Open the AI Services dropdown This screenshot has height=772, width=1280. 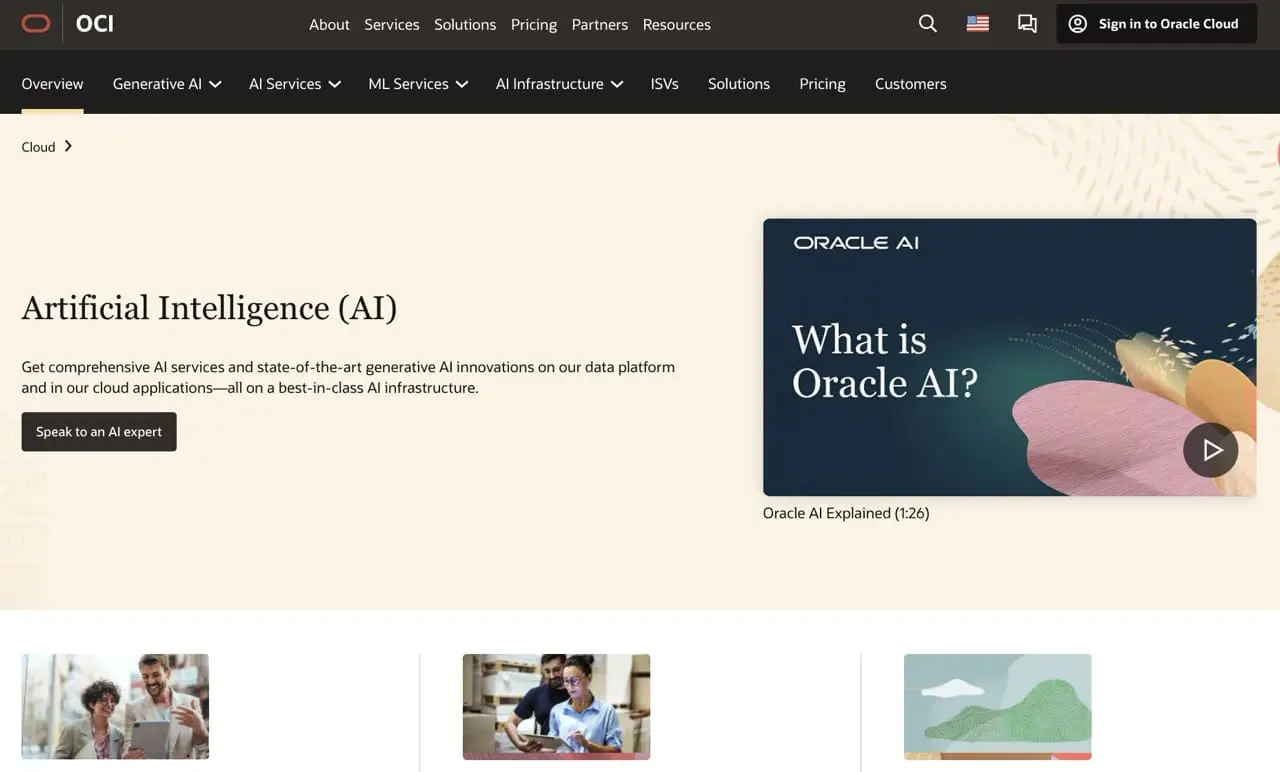[294, 84]
